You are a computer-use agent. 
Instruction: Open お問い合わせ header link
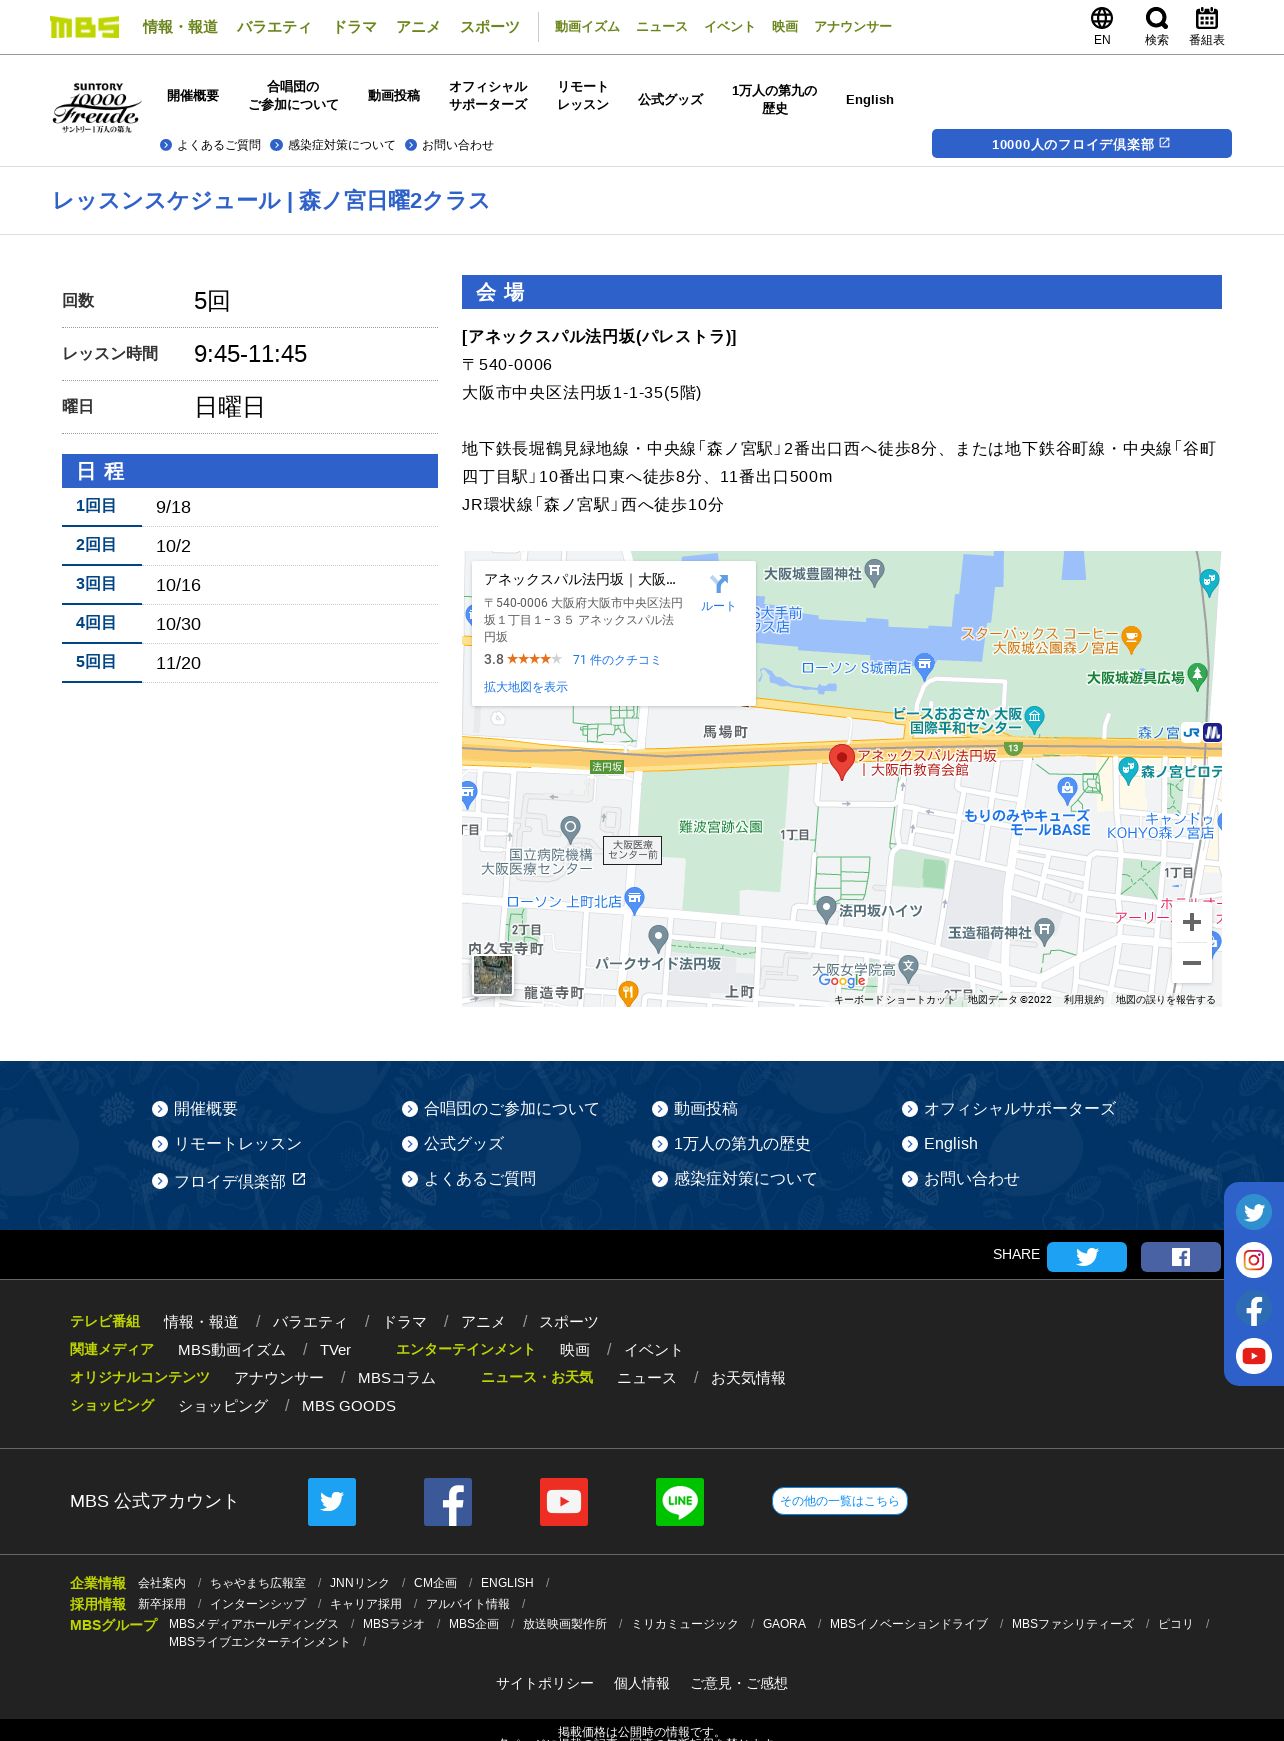coord(450,145)
